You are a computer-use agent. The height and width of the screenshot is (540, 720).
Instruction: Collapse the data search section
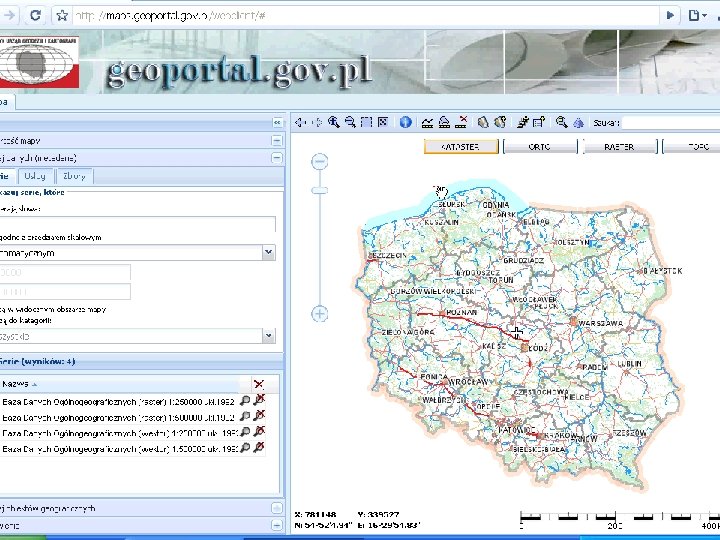(x=277, y=158)
